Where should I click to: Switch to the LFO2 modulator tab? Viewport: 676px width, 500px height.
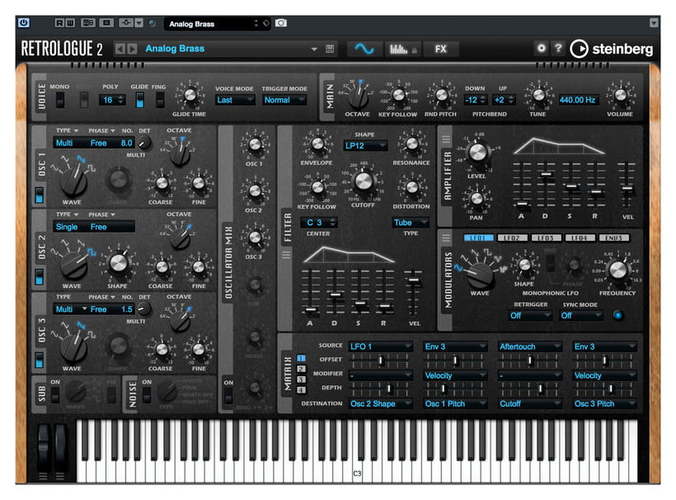(x=512, y=238)
